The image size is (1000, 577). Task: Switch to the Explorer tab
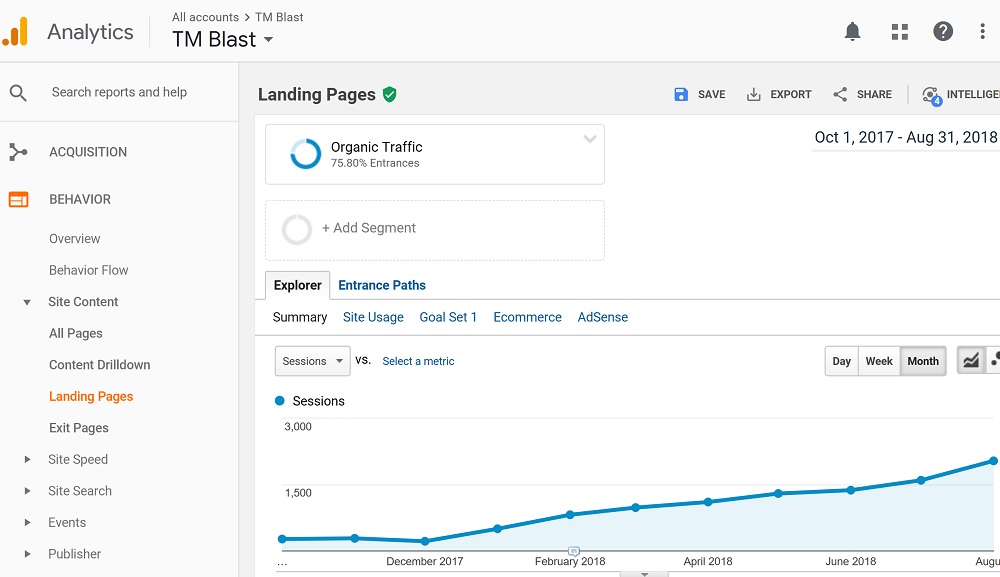(x=297, y=286)
